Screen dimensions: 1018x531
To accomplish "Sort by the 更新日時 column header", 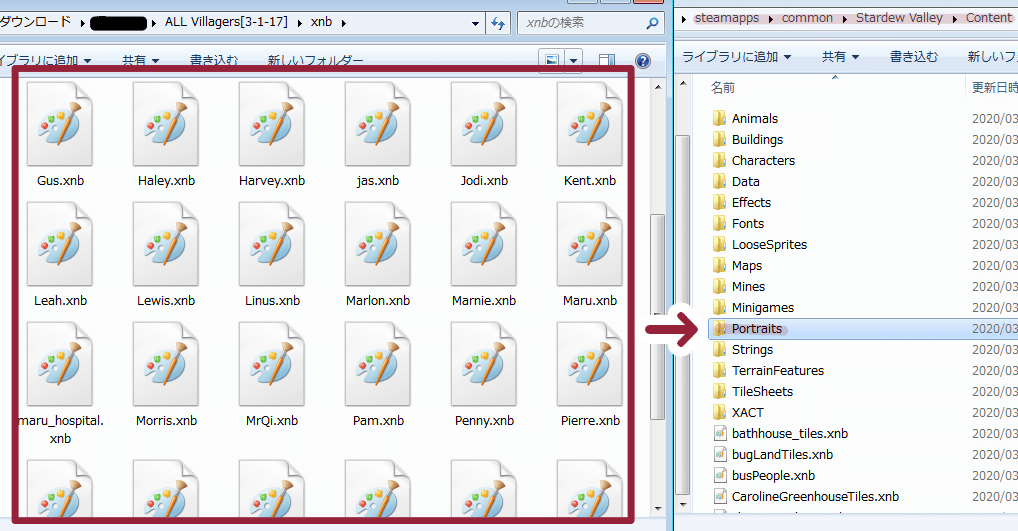I will click(x=994, y=87).
